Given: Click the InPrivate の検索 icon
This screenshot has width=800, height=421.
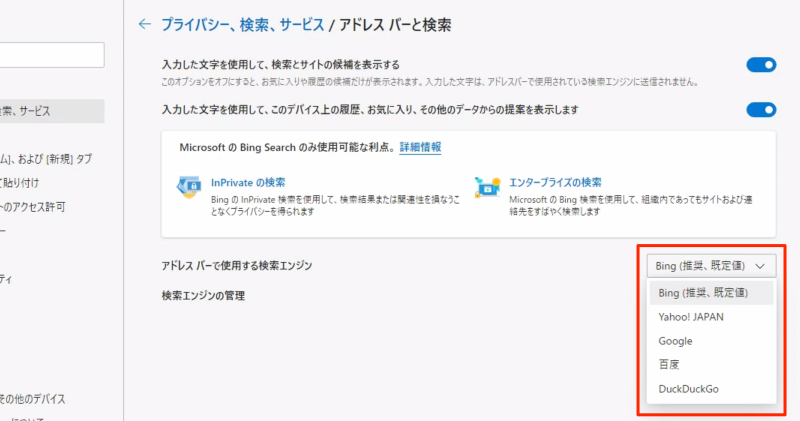Looking at the screenshot, I should (x=189, y=187).
